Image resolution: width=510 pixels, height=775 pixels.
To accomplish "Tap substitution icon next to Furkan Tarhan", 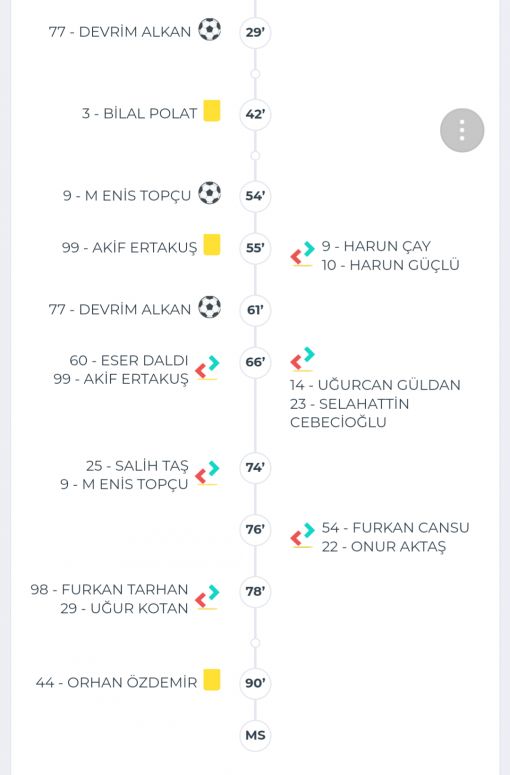I will (207, 597).
